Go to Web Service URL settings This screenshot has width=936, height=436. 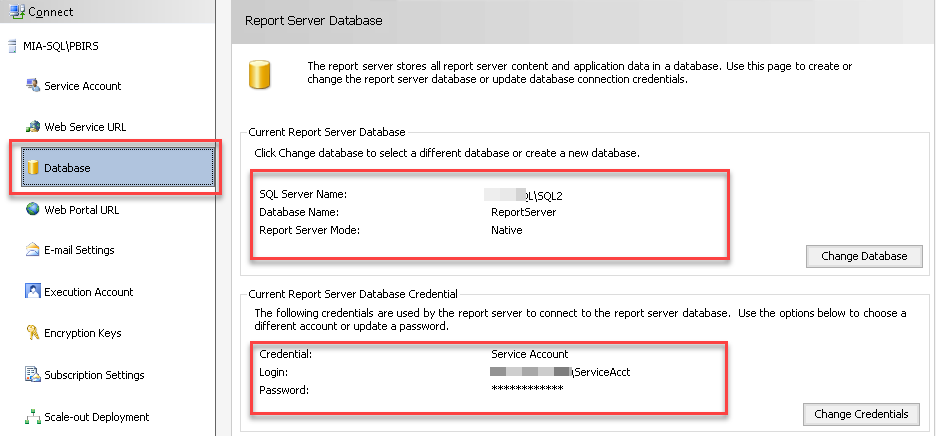pos(85,127)
